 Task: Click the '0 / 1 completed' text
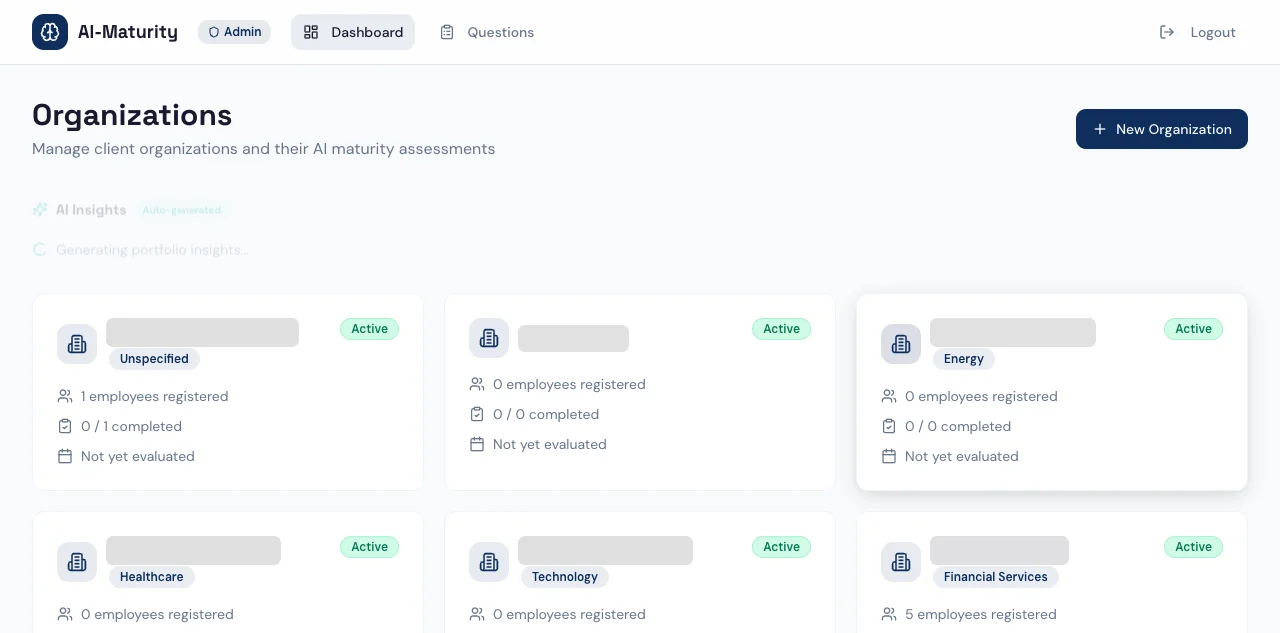click(x=131, y=426)
